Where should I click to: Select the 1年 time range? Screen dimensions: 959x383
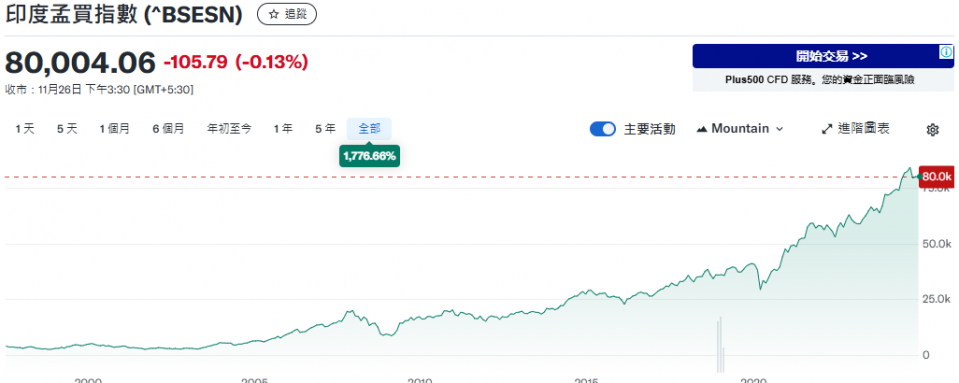coord(283,129)
